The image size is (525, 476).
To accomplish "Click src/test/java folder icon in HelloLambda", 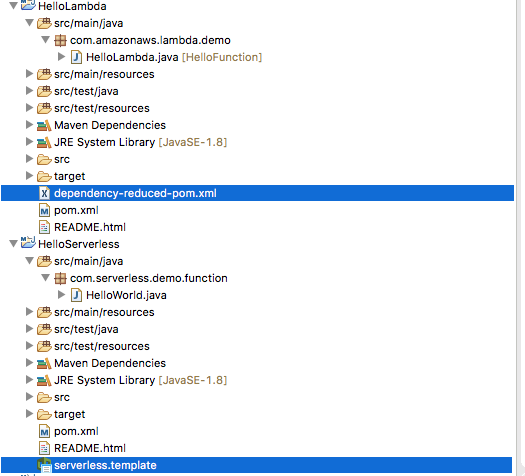I will 44,91.
